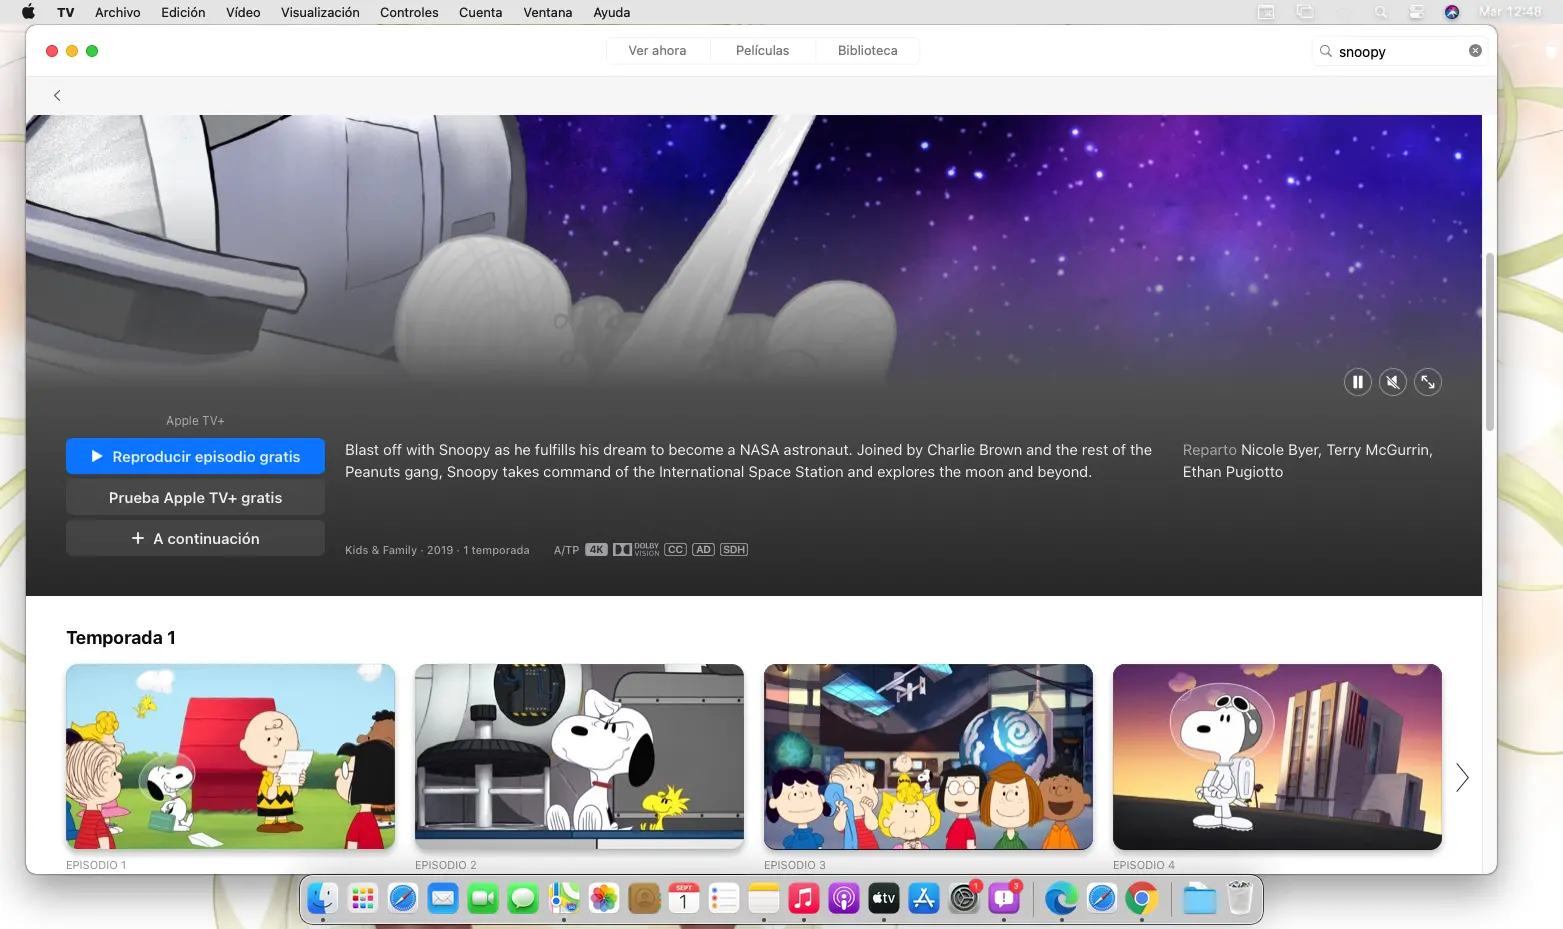Open the Trash from the dock
The height and width of the screenshot is (929, 1563).
pos(1239,898)
